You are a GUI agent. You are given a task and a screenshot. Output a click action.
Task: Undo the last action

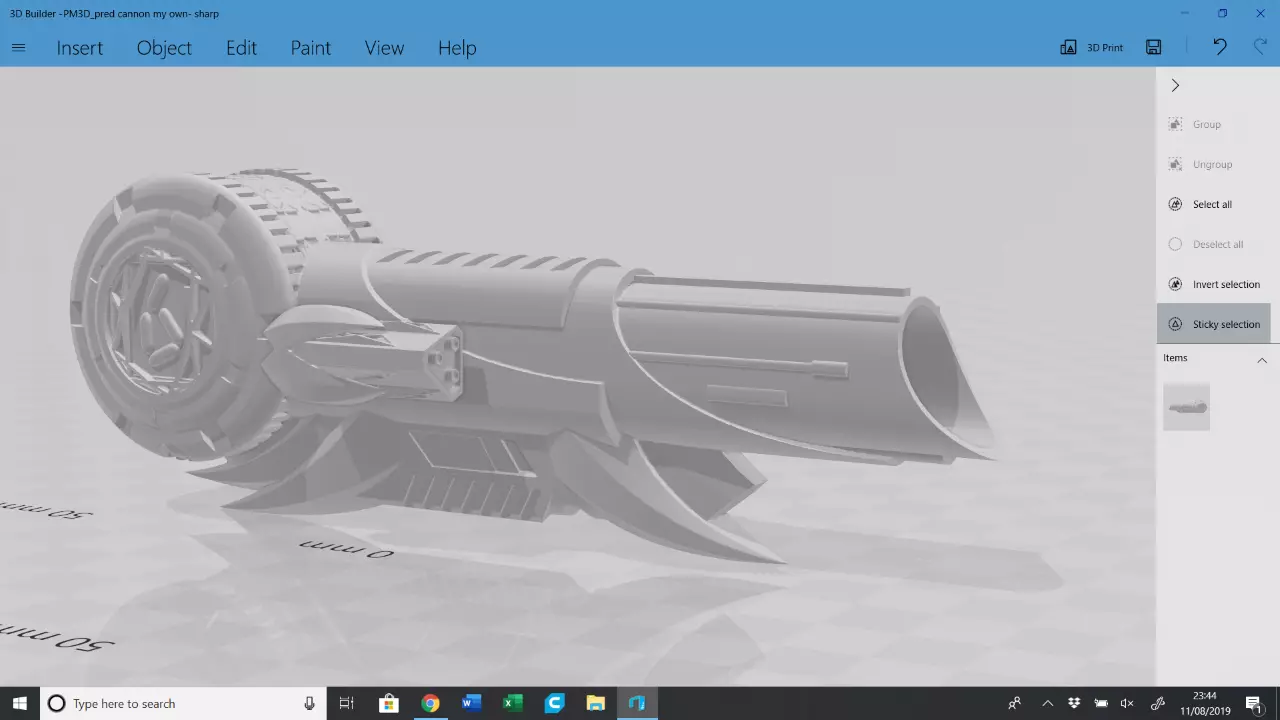pyautogui.click(x=1219, y=47)
